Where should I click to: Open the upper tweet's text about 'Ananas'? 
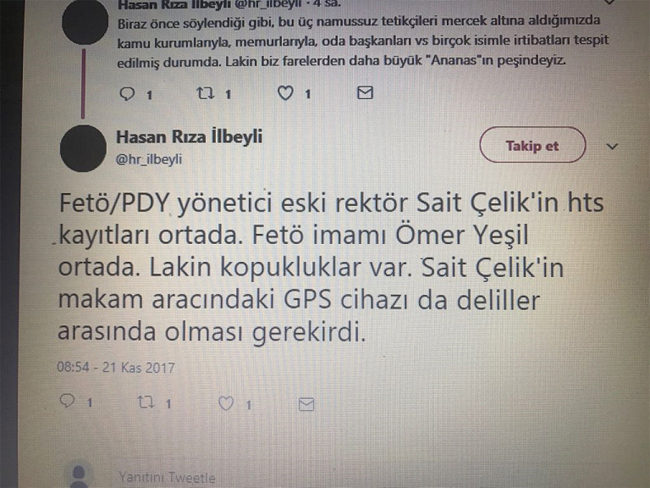[363, 41]
